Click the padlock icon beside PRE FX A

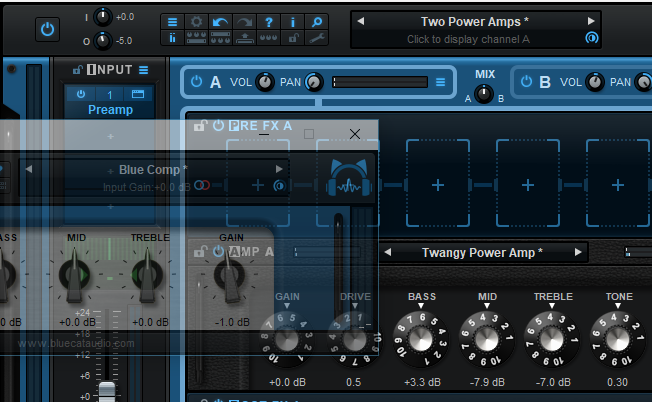pyautogui.click(x=200, y=126)
